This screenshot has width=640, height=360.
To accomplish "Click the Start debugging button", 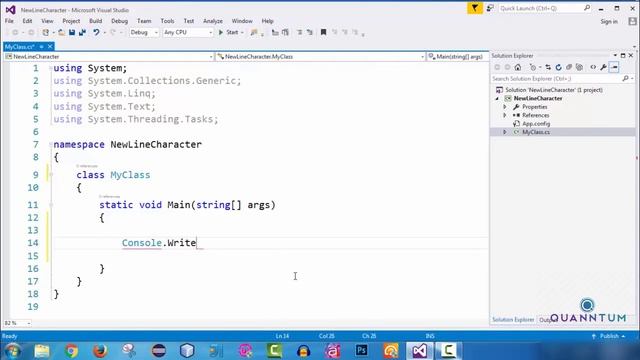I will click(x=229, y=32).
